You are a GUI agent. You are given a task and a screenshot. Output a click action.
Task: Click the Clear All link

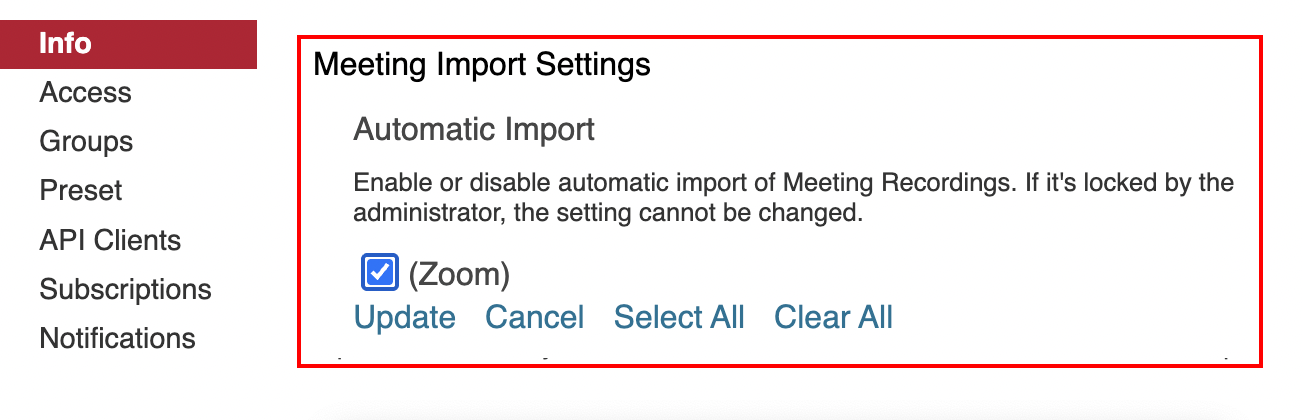(833, 318)
